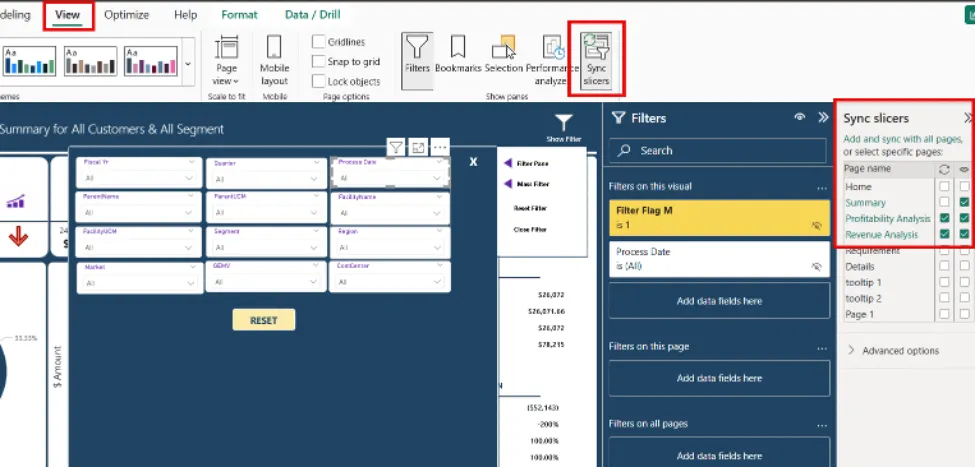The width and height of the screenshot is (977, 468).
Task: Check the Snap to grid option
Action: tap(318, 62)
